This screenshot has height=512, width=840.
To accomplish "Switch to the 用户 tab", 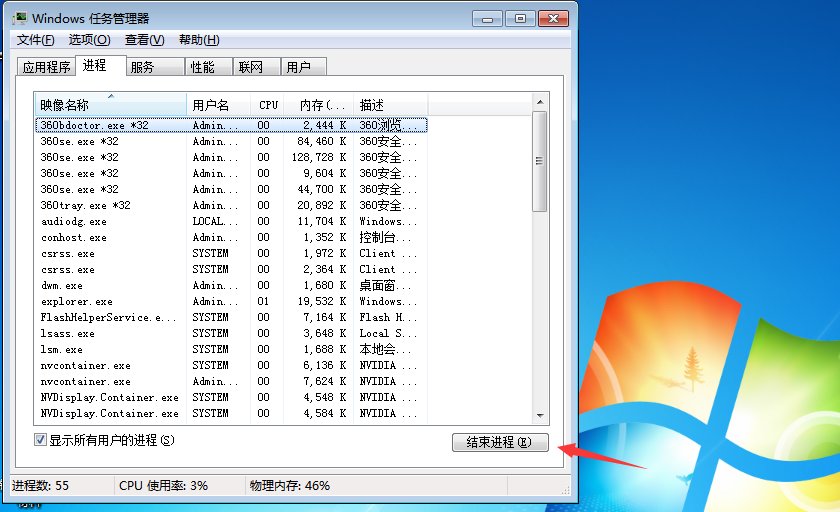I will [303, 67].
